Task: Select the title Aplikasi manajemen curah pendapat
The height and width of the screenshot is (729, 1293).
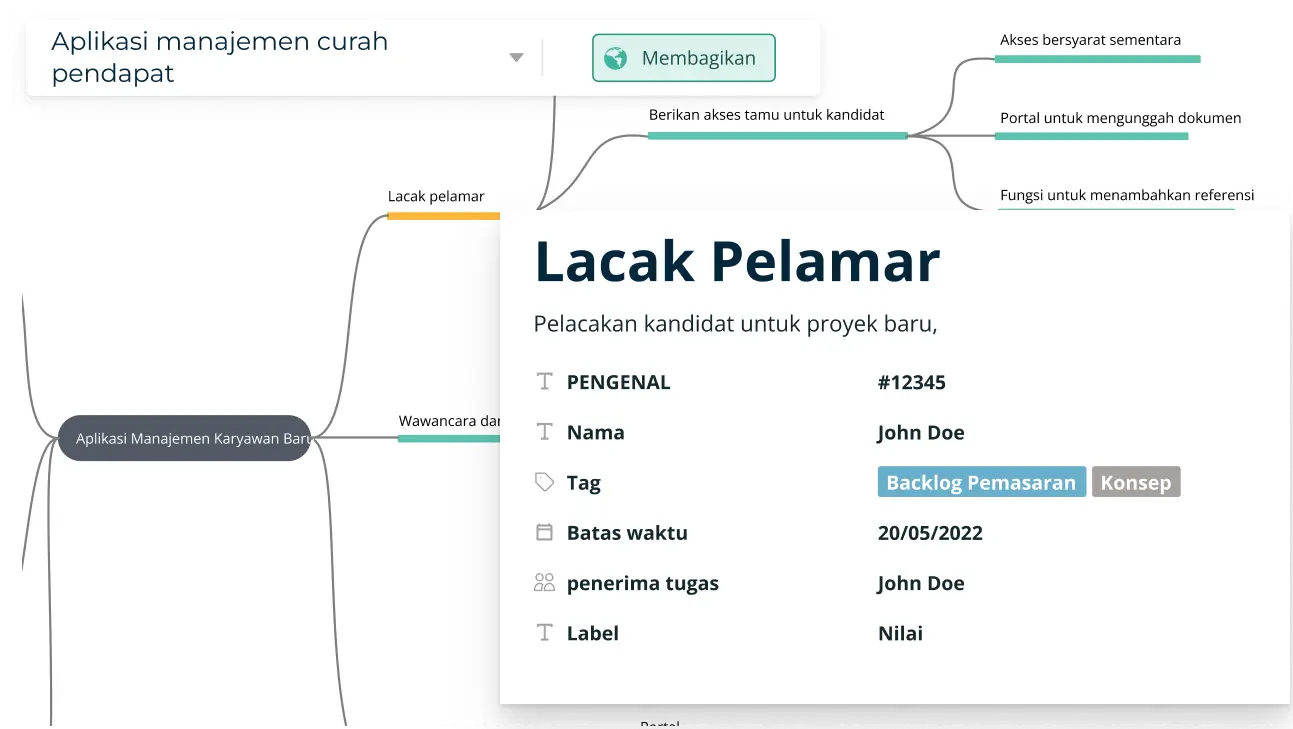Action: click(x=219, y=57)
